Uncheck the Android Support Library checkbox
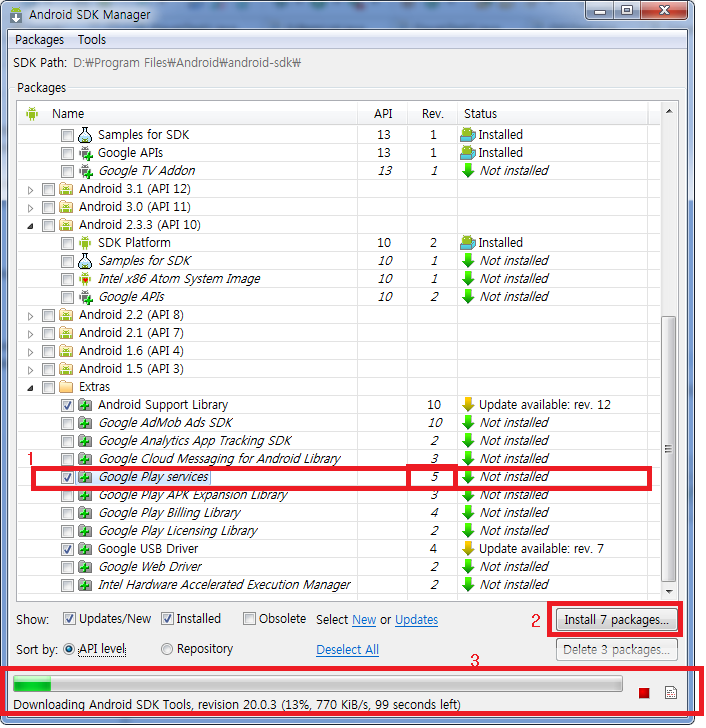Viewport: 706px width, 728px height. coord(67,405)
